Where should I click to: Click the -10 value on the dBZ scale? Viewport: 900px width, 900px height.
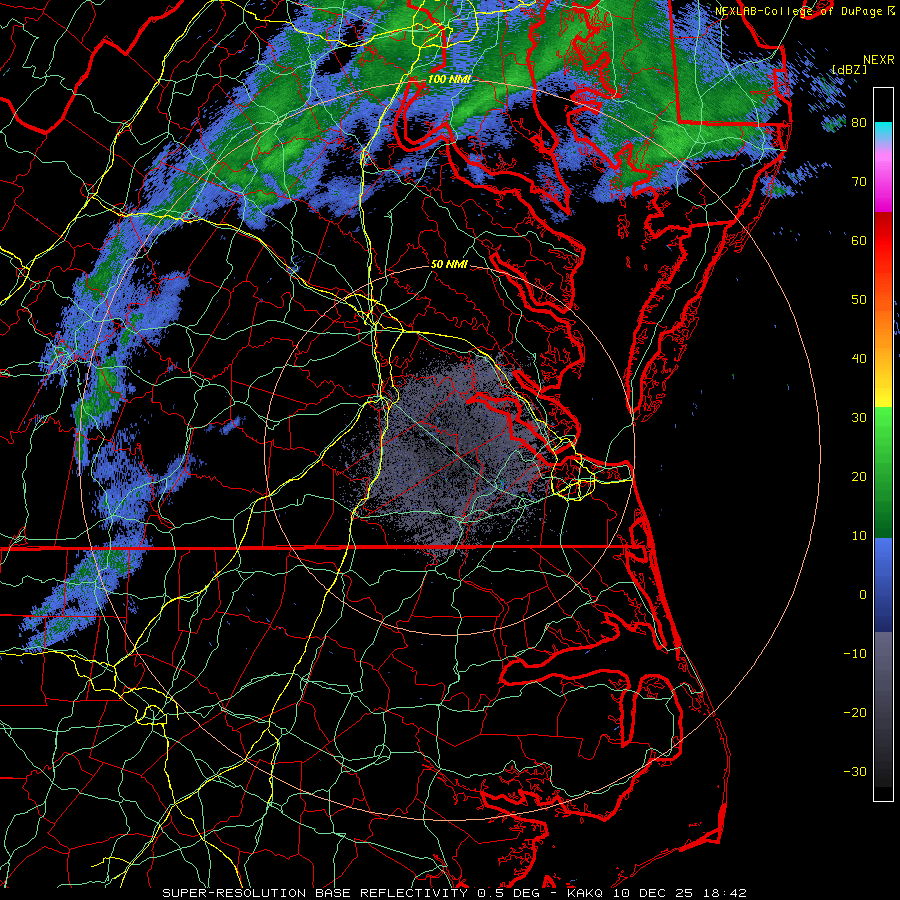point(855,654)
